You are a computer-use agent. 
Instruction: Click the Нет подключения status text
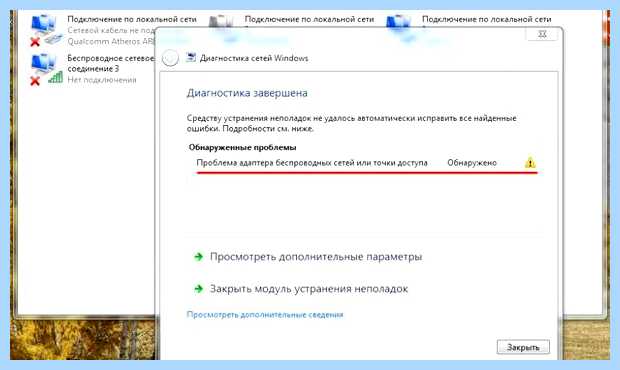(x=102, y=80)
